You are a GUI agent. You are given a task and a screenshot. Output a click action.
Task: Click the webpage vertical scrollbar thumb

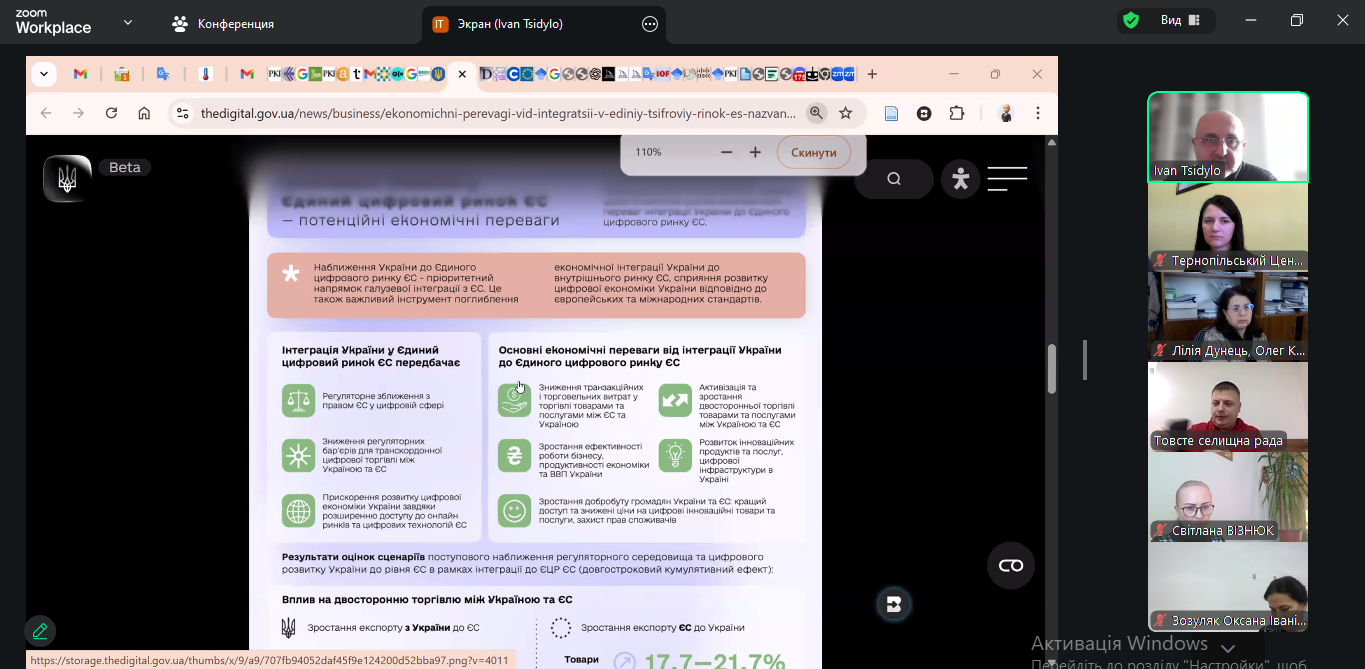[1051, 369]
